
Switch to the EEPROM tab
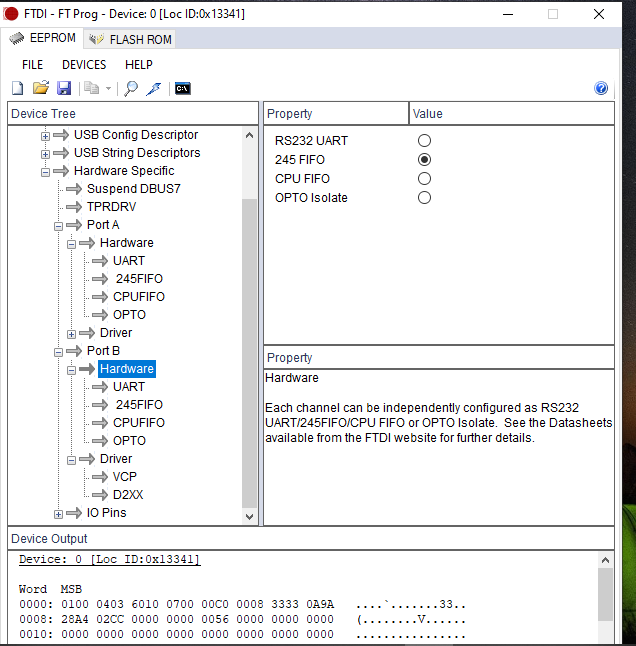(43, 38)
